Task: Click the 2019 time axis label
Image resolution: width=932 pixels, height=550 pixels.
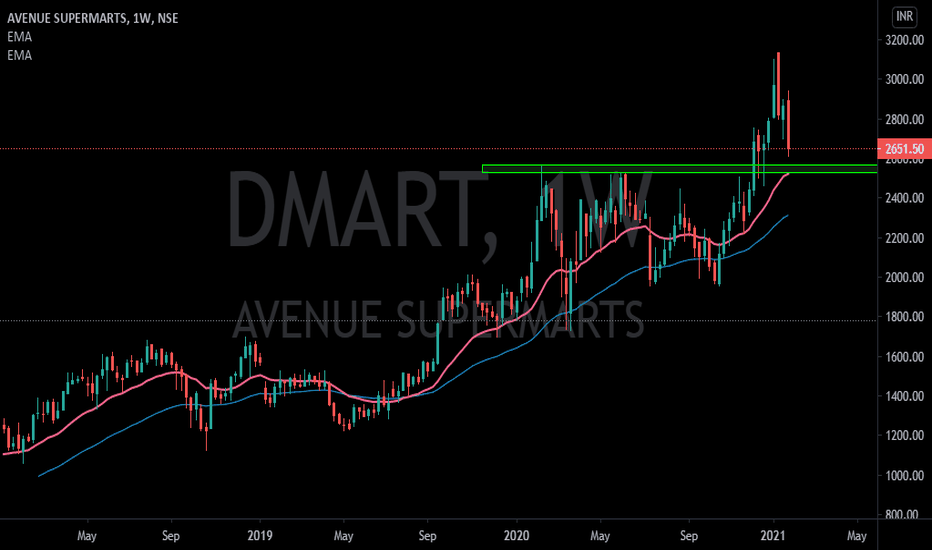Action: [x=260, y=536]
